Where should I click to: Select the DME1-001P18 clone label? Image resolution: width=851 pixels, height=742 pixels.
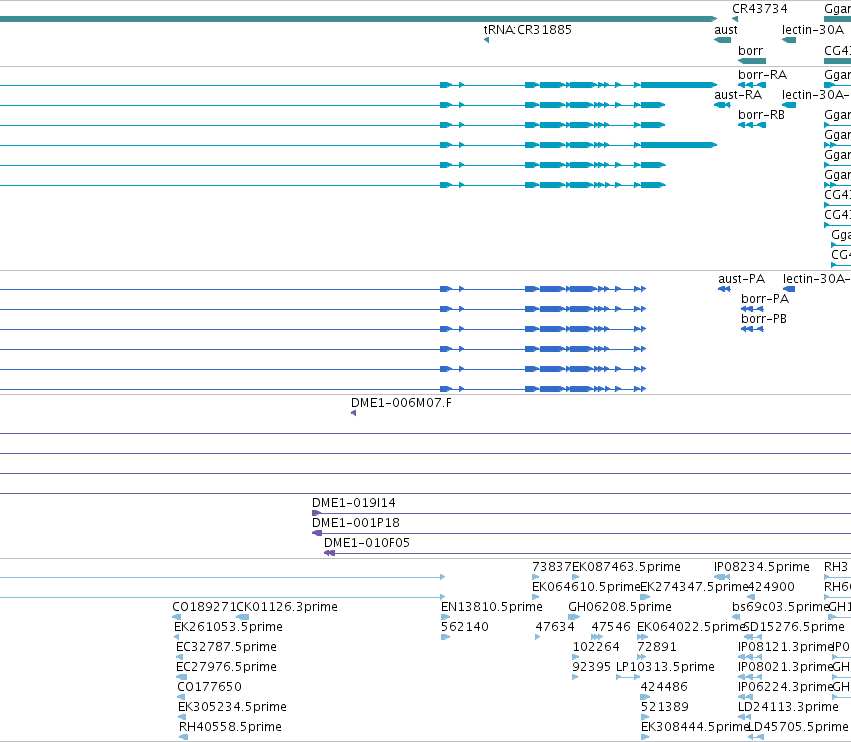(355, 523)
